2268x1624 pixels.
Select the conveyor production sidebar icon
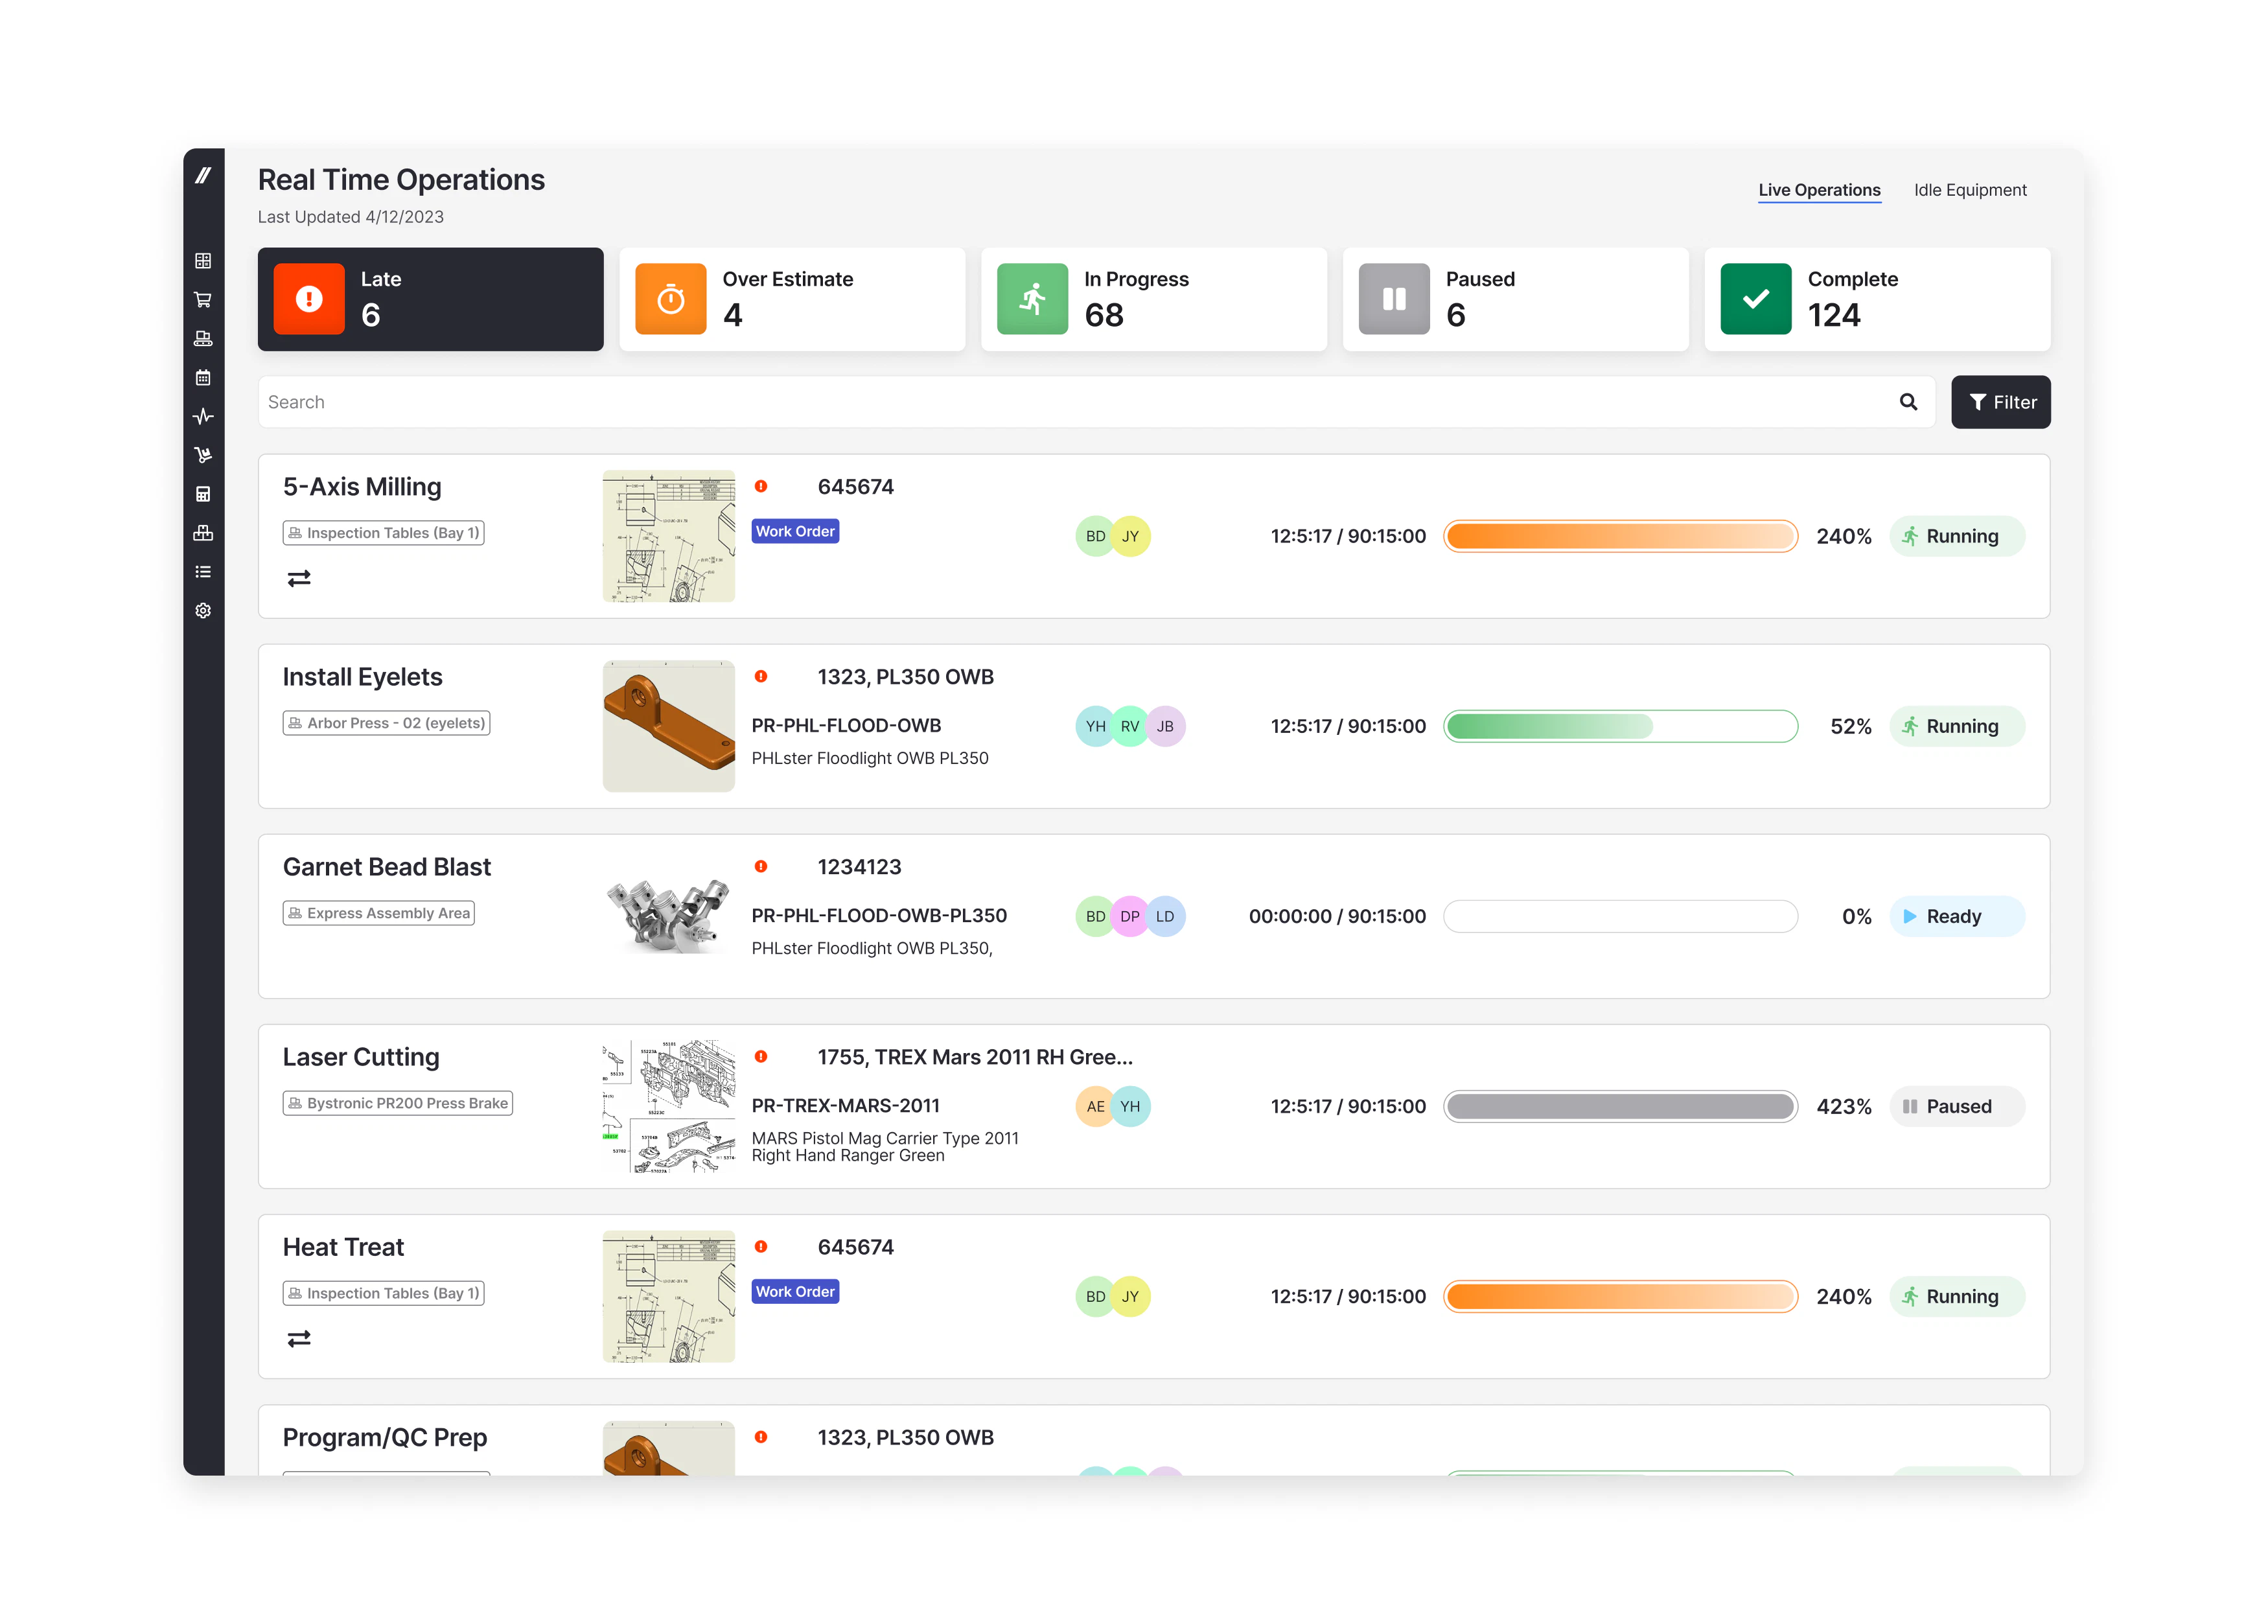click(204, 338)
